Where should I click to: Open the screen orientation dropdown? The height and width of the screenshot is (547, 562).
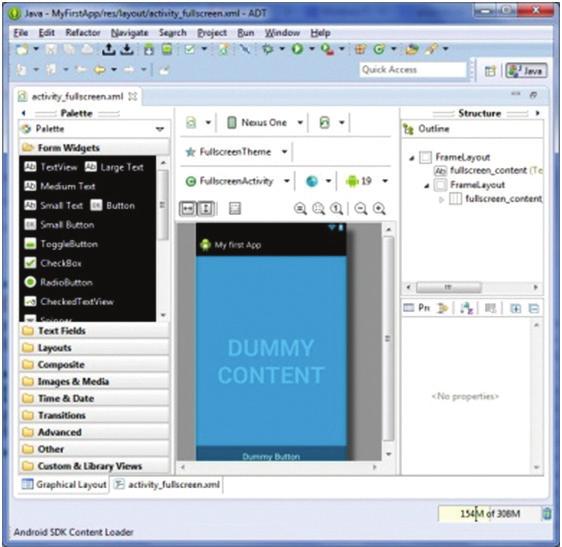pos(342,123)
